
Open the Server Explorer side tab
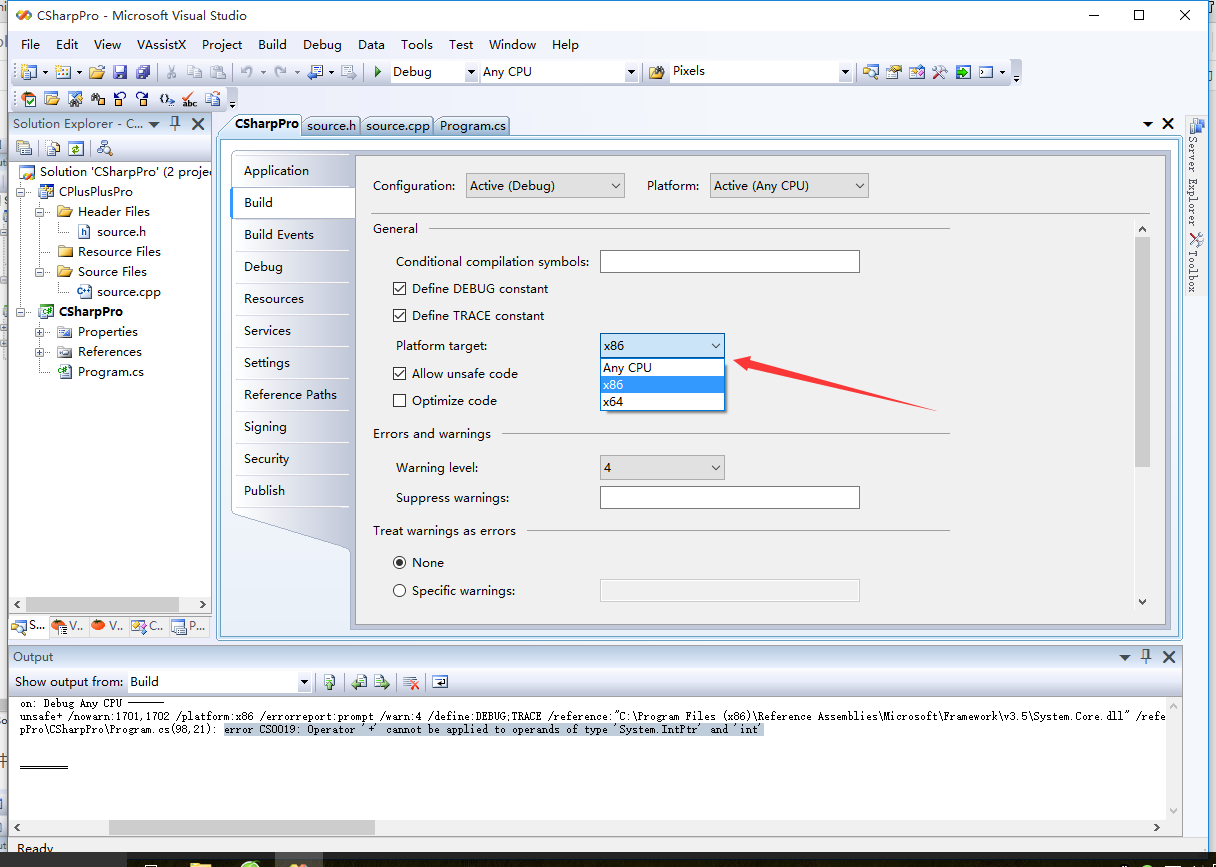[1193, 172]
